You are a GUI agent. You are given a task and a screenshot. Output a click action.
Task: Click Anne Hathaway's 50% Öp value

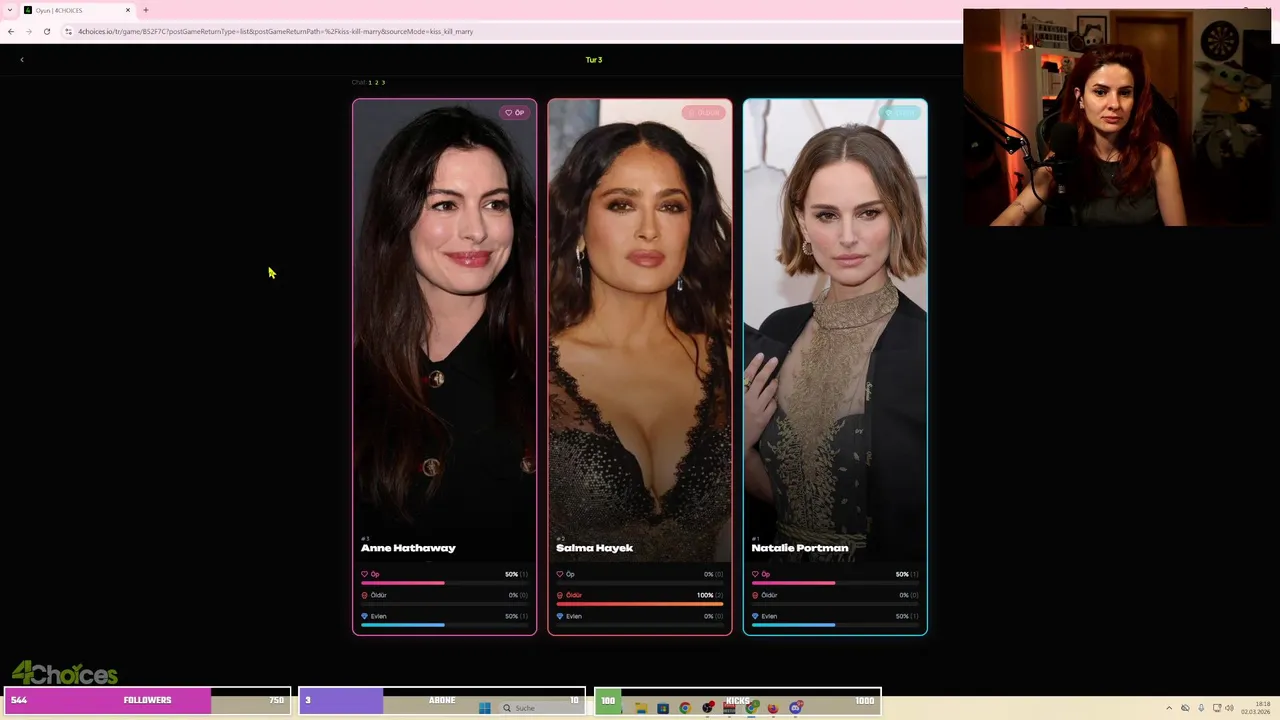(x=511, y=574)
